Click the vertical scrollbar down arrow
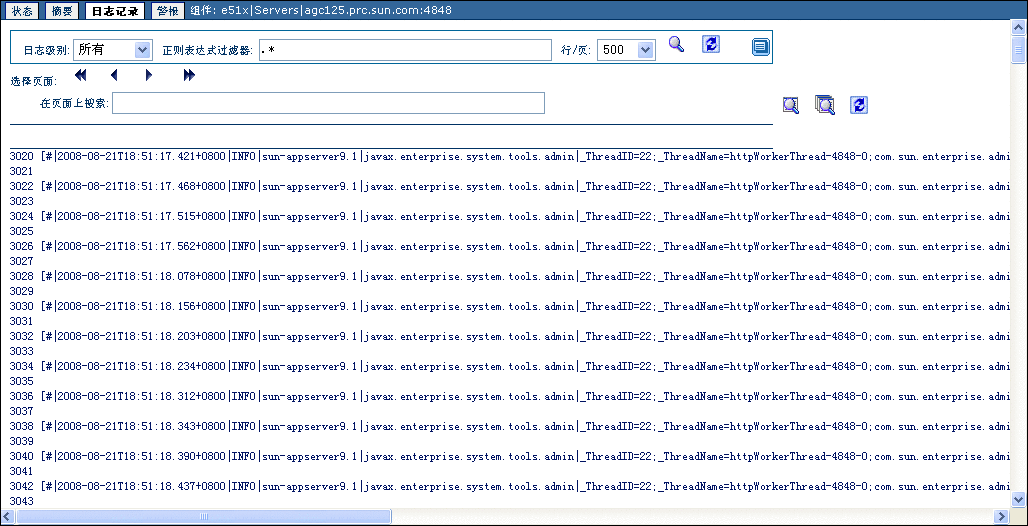Screen dimensions: 1028x526 point(1019,499)
